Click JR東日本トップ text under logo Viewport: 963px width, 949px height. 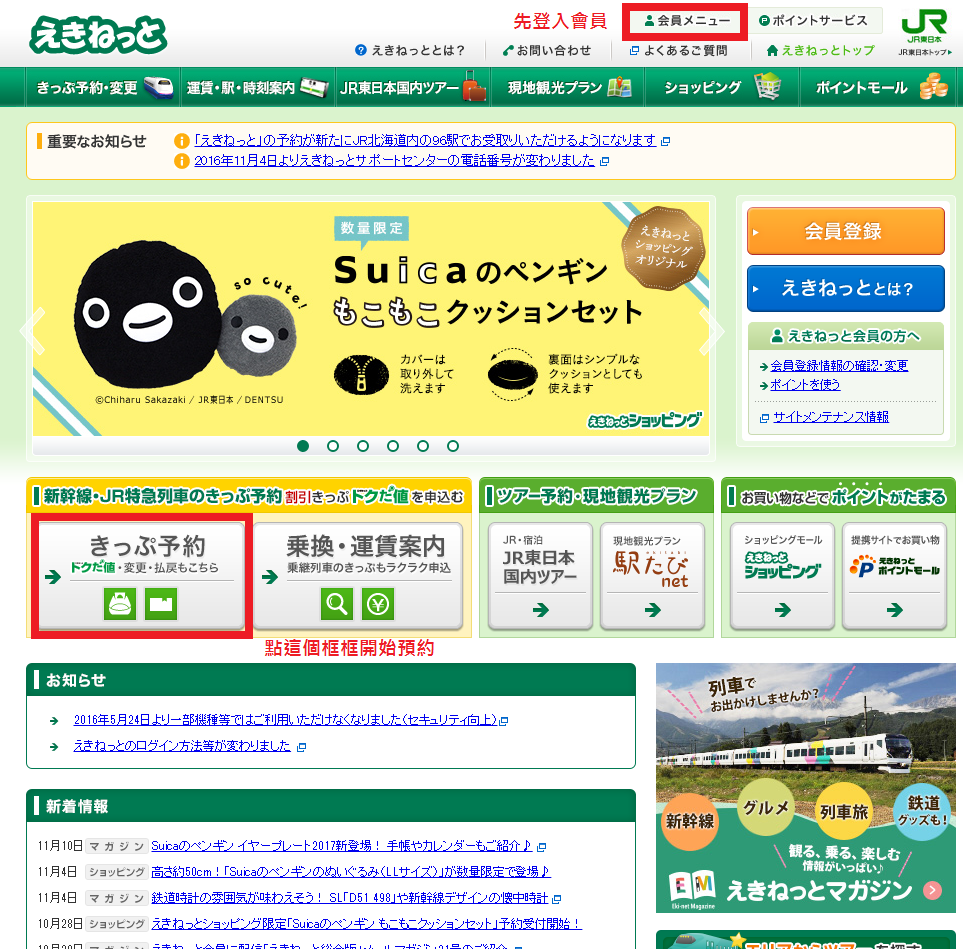924,52
